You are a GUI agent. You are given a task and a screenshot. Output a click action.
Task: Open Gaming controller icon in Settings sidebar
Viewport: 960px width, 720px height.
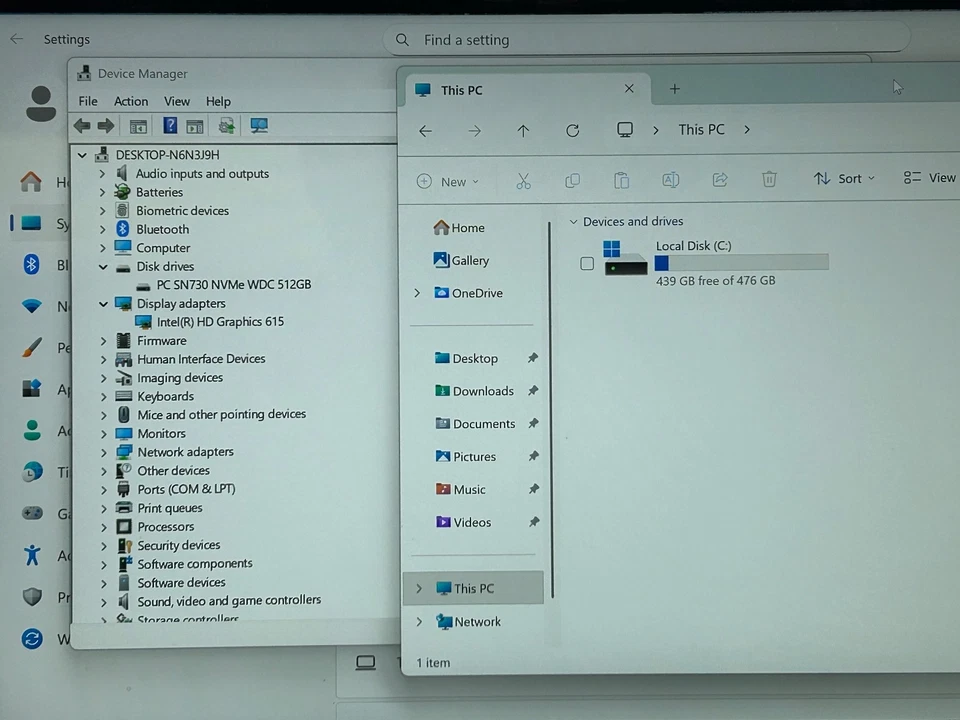[x=32, y=513]
